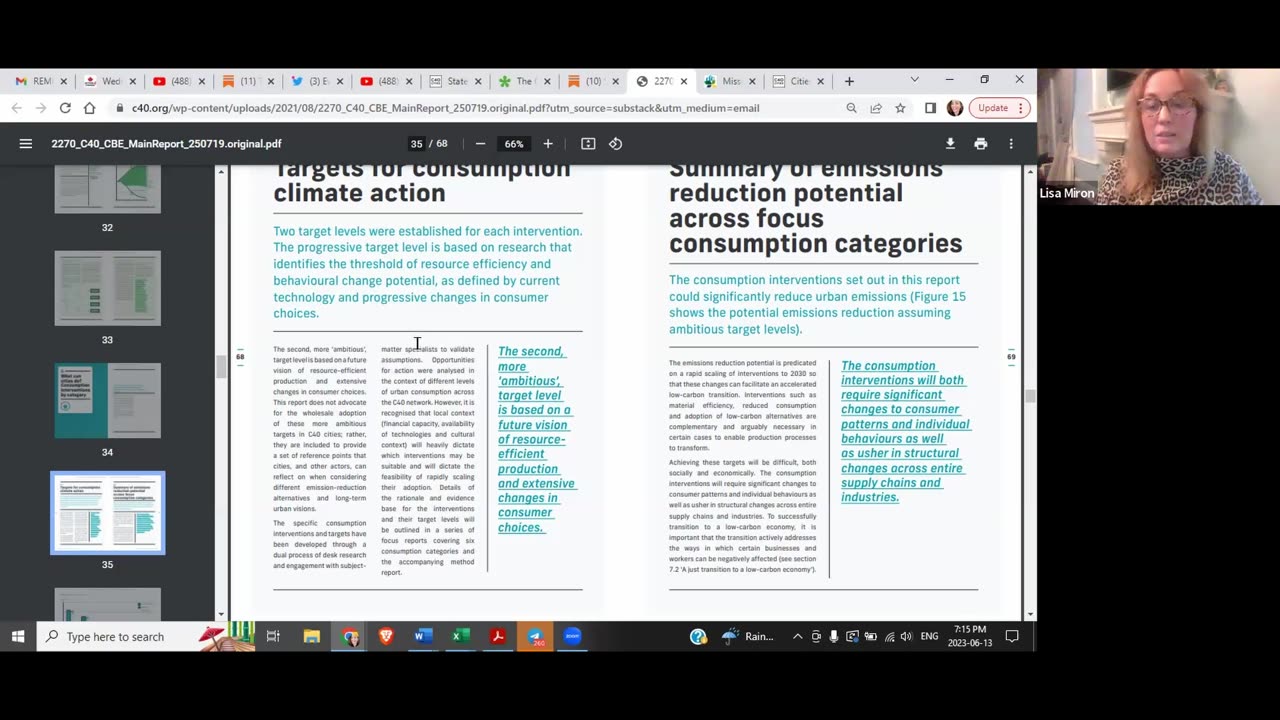
Task: Go forward in browser history
Action: [x=40, y=108]
